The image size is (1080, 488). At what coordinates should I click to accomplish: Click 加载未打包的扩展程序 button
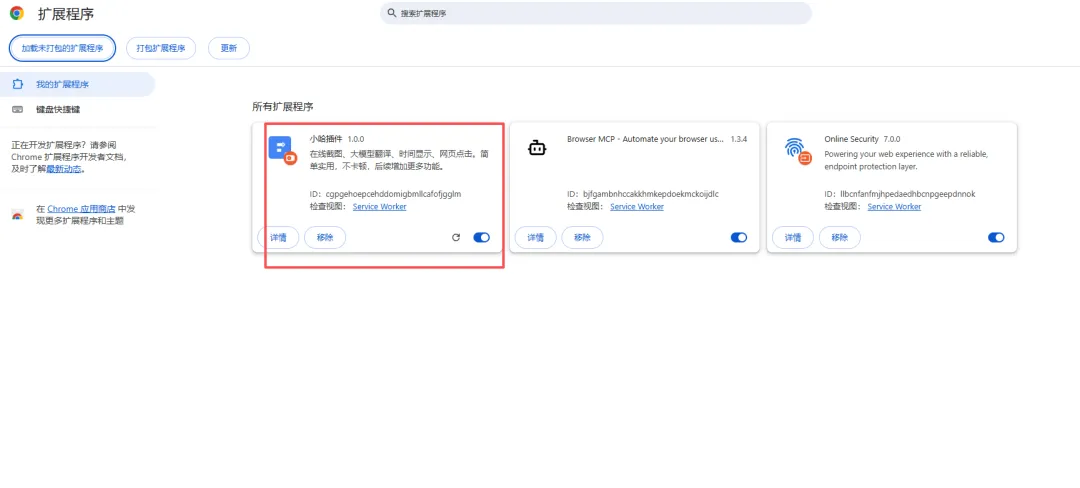click(x=62, y=48)
